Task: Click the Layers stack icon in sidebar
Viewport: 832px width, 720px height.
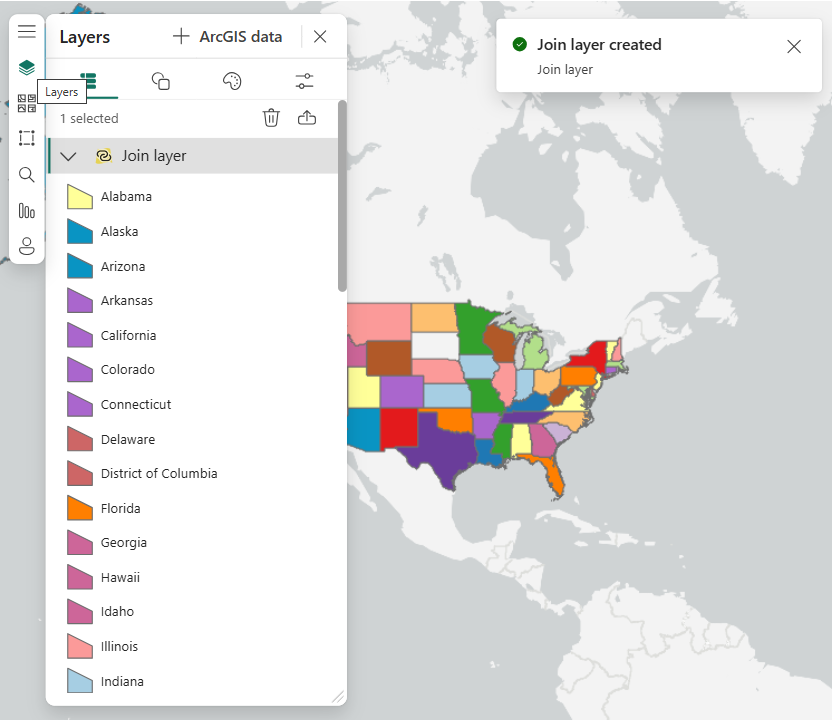Action: coord(27,68)
